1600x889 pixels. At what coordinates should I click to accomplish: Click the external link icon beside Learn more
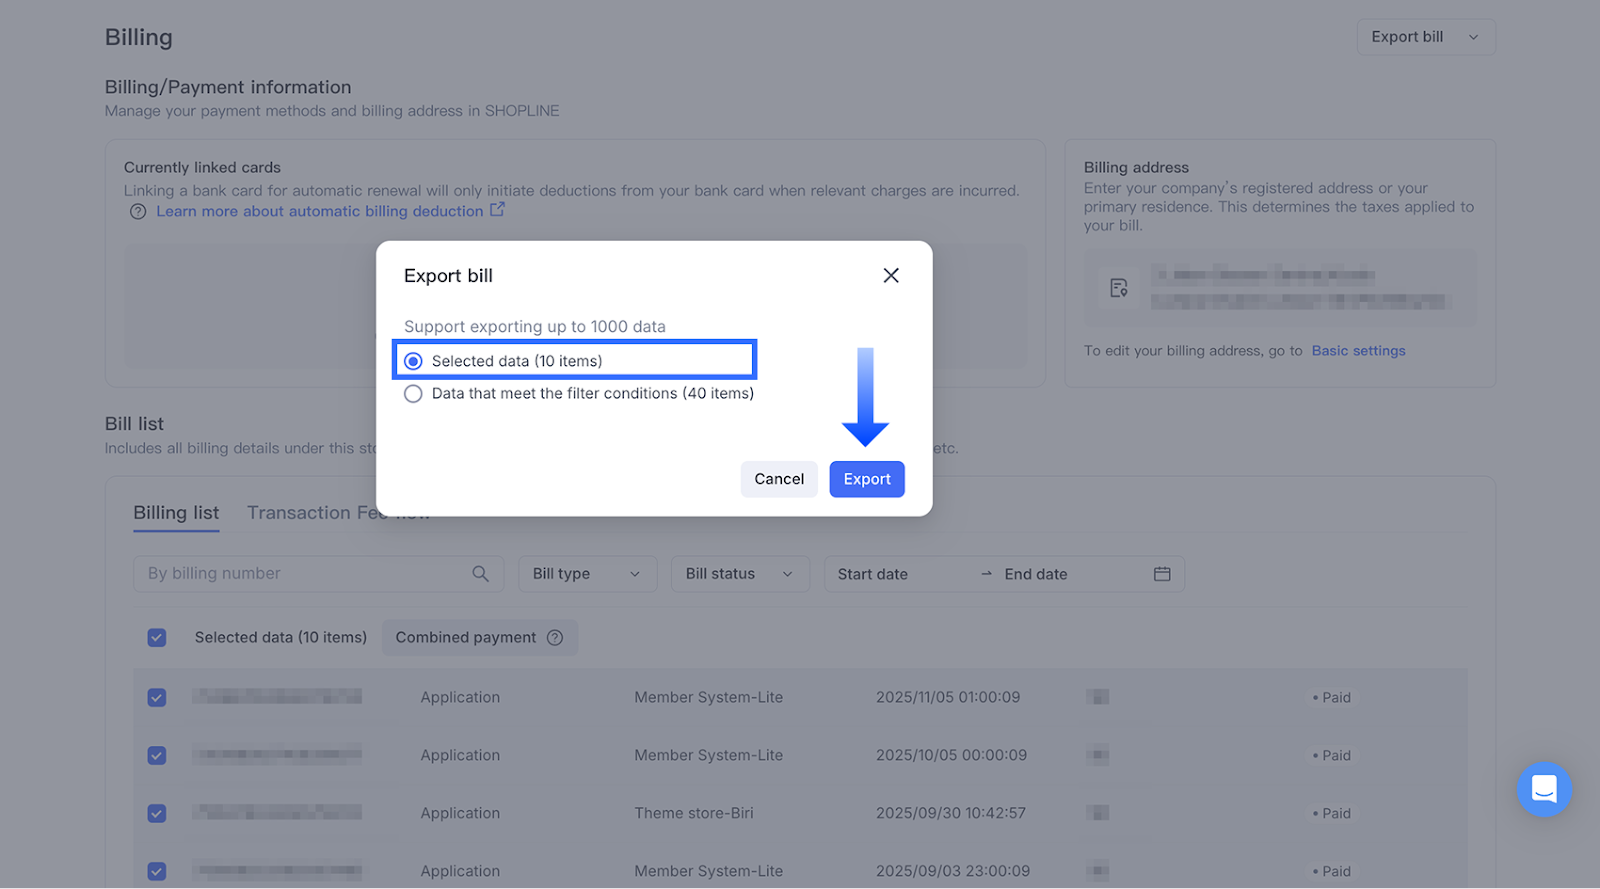pos(497,210)
